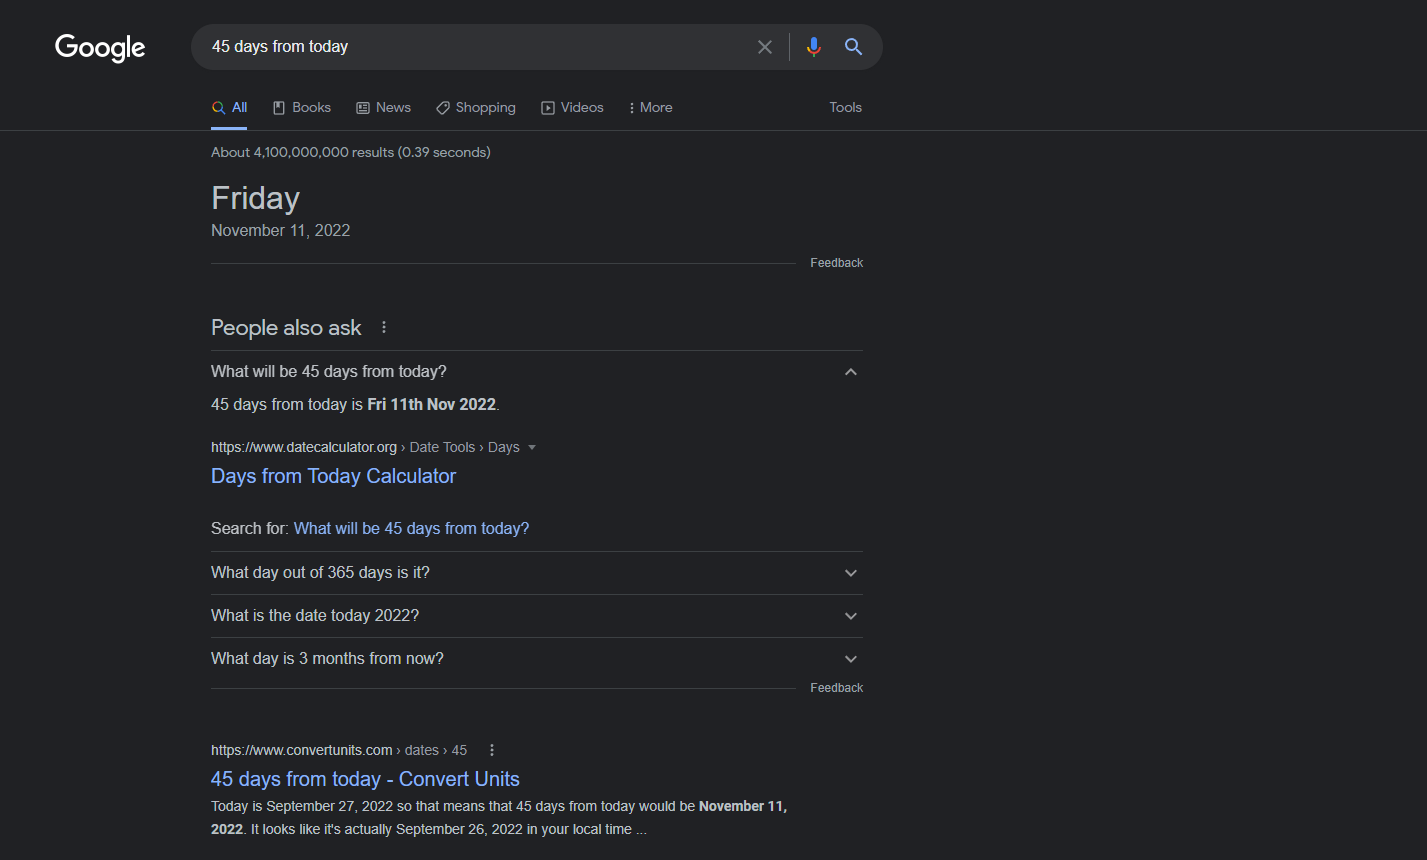This screenshot has width=1427, height=860.
Task: Select the All results tab
Action: [x=229, y=108]
